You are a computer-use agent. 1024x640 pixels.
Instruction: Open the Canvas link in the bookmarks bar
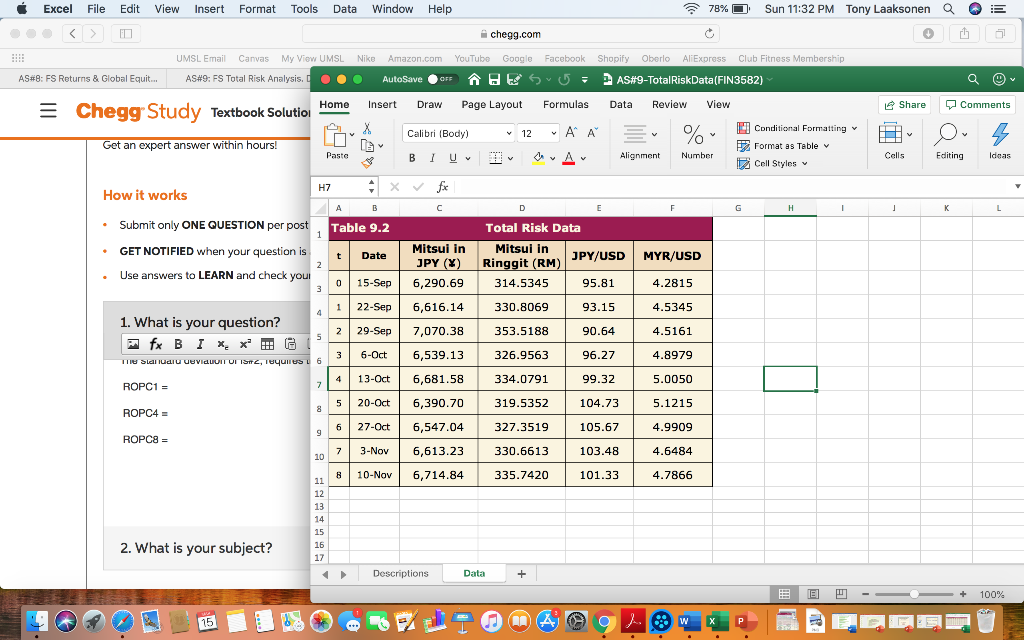[253, 58]
